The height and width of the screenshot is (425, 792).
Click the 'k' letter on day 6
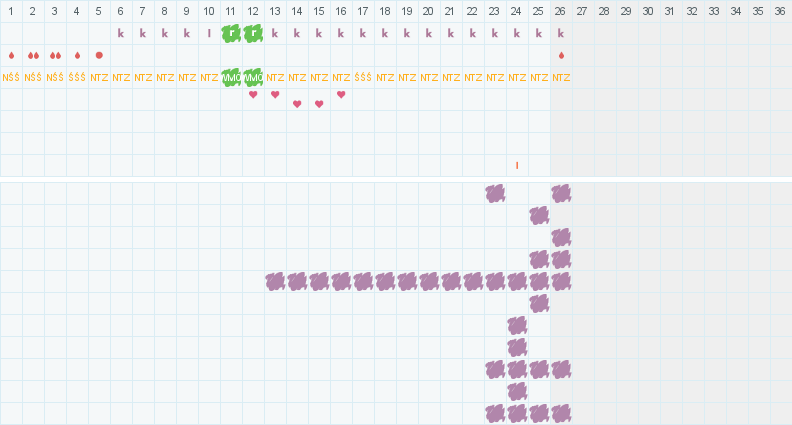click(121, 33)
